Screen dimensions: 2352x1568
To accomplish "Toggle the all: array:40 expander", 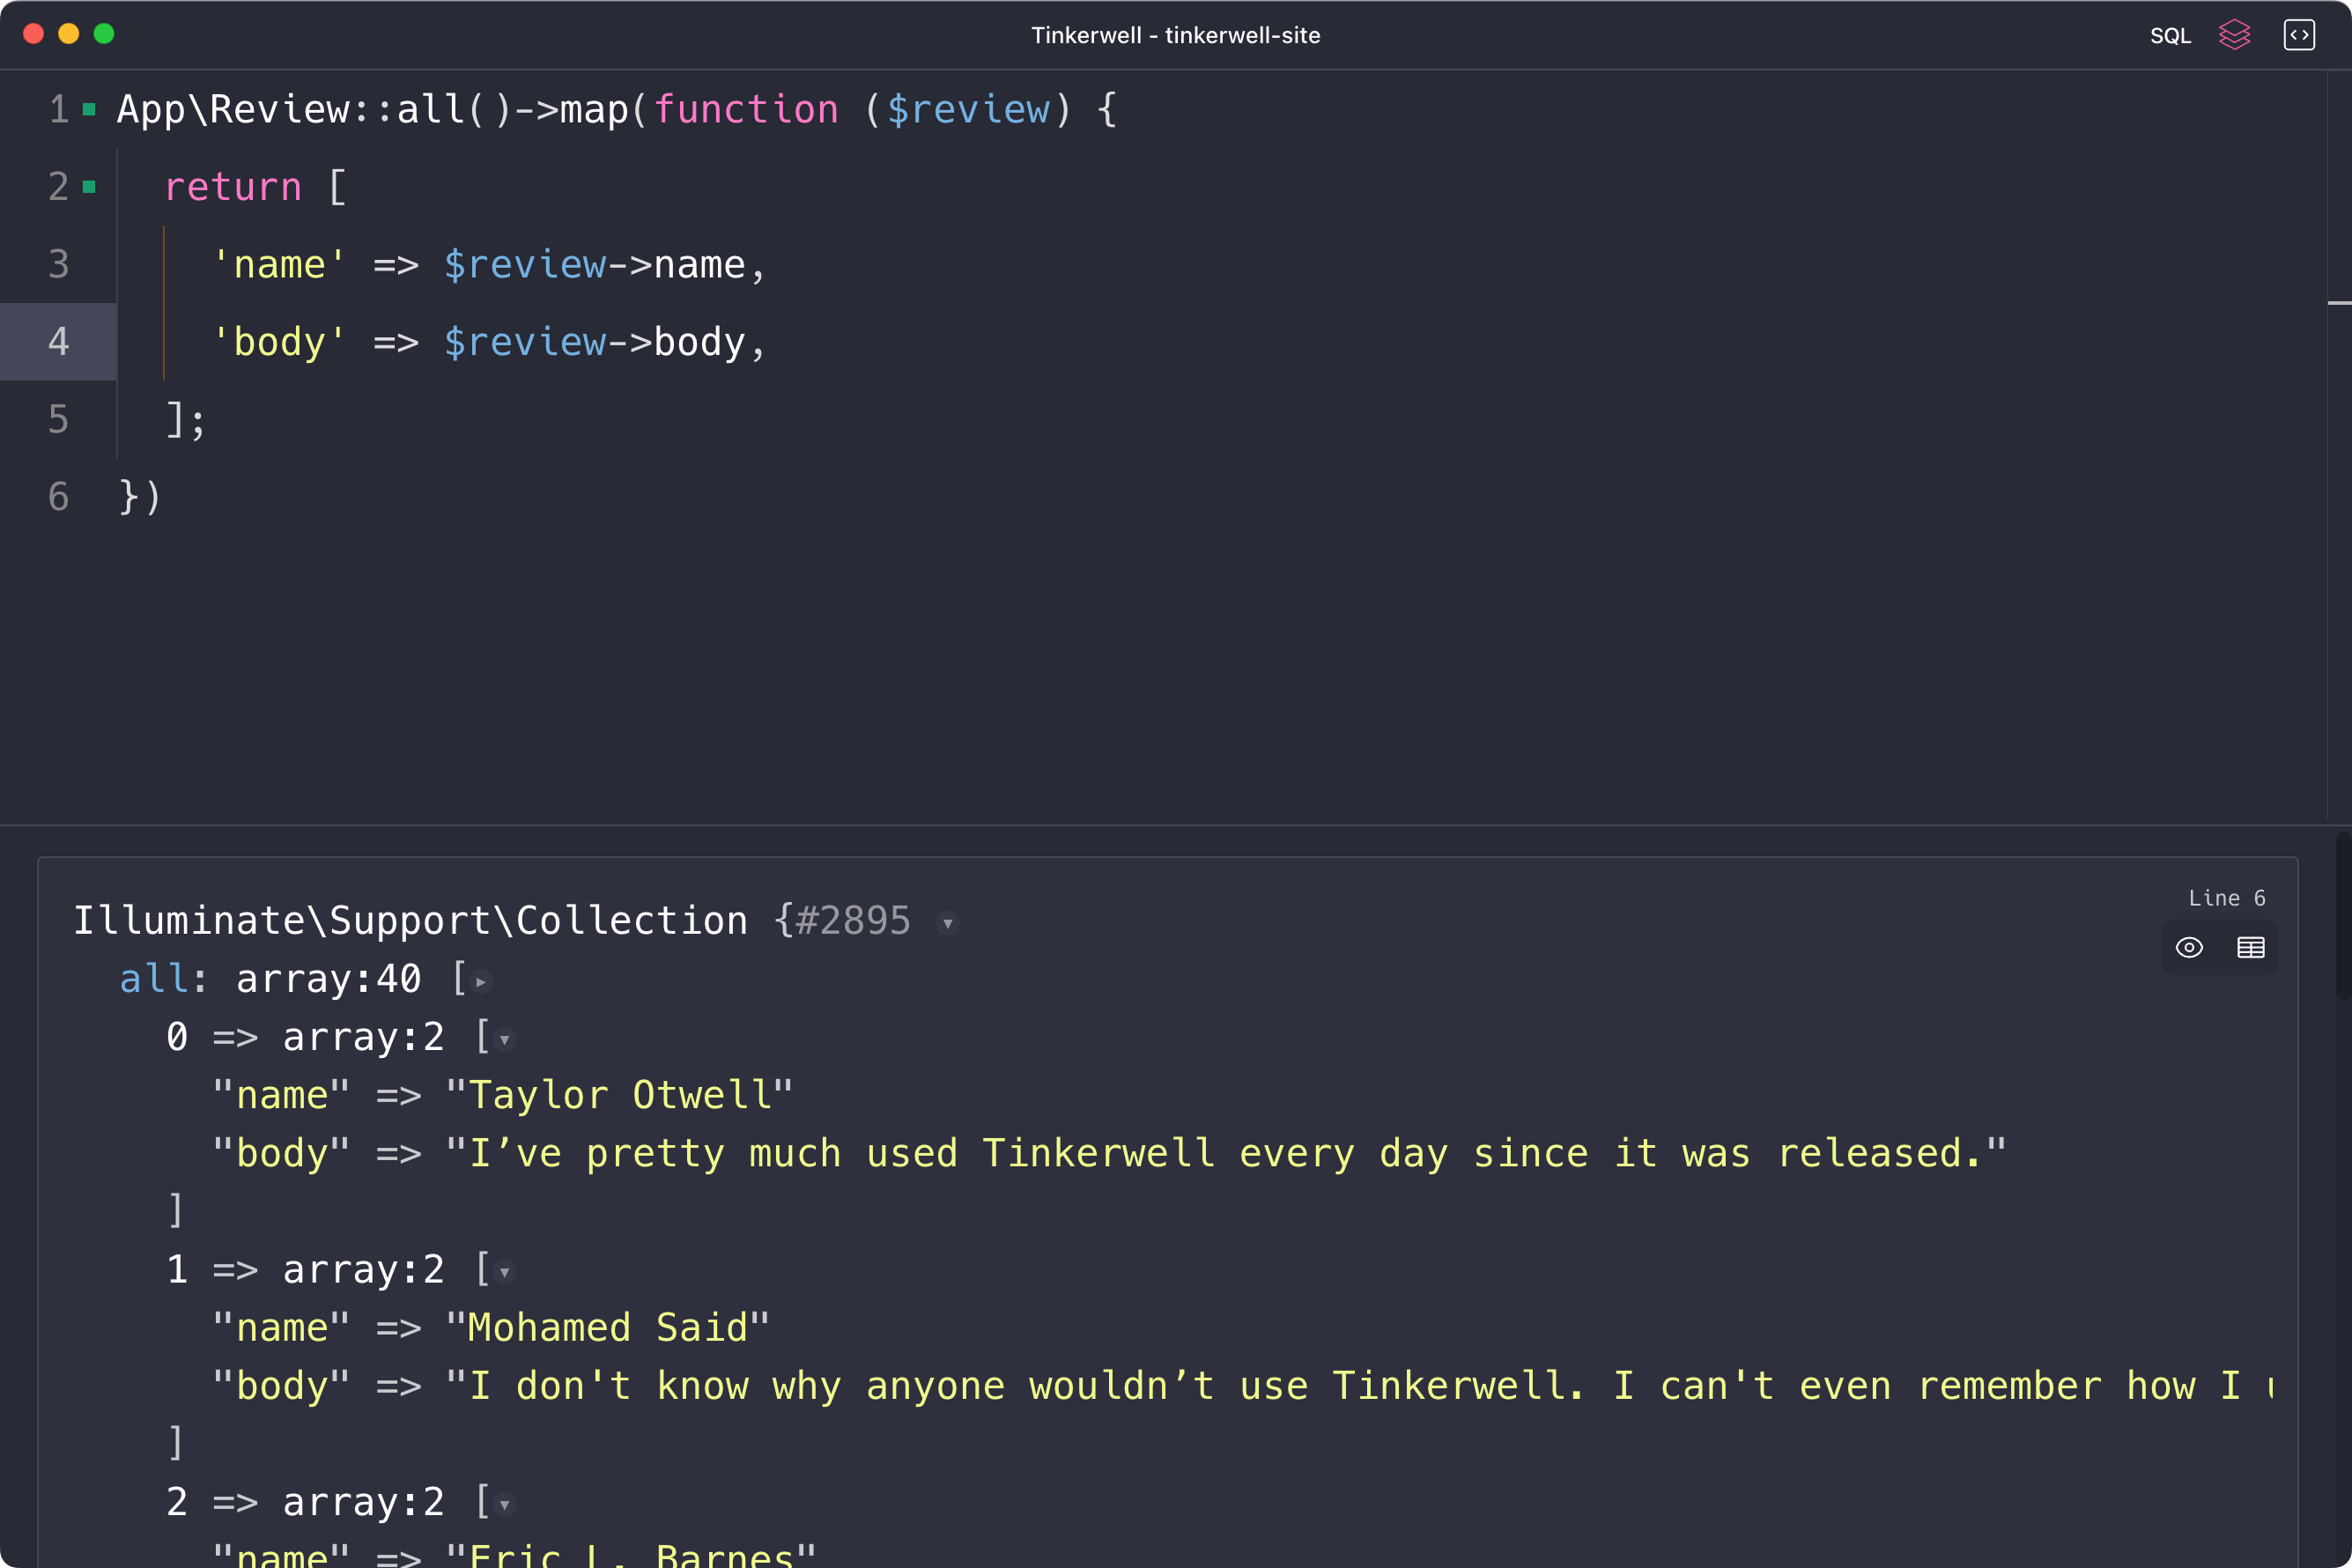I will [x=481, y=982].
